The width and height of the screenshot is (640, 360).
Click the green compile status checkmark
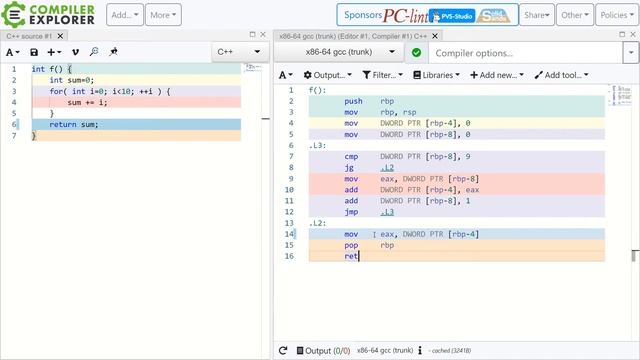click(x=416, y=53)
